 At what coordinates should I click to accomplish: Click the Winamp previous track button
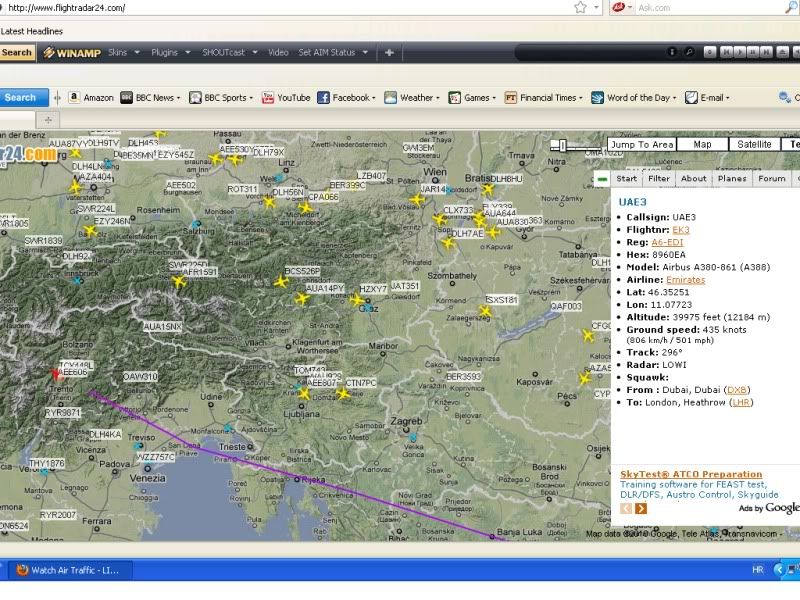pyautogui.click(x=726, y=52)
